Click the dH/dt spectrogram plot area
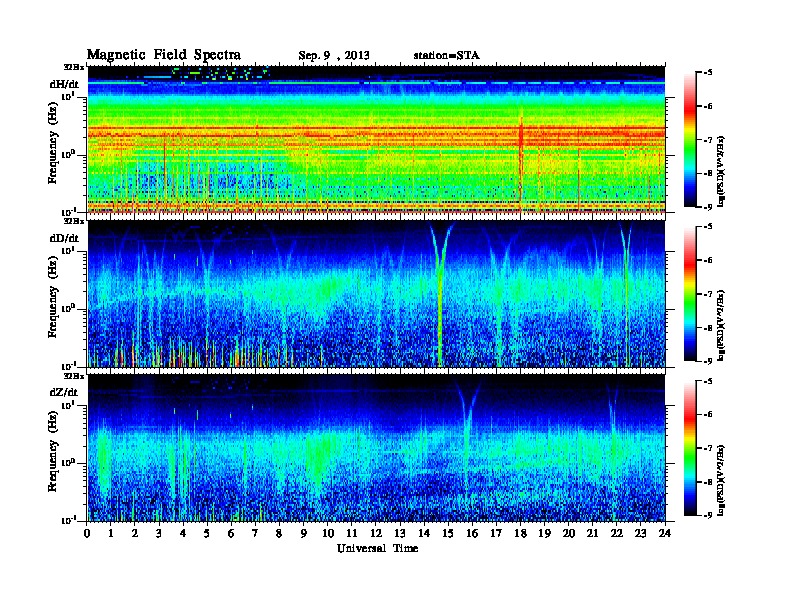792x612 pixels. click(x=376, y=139)
